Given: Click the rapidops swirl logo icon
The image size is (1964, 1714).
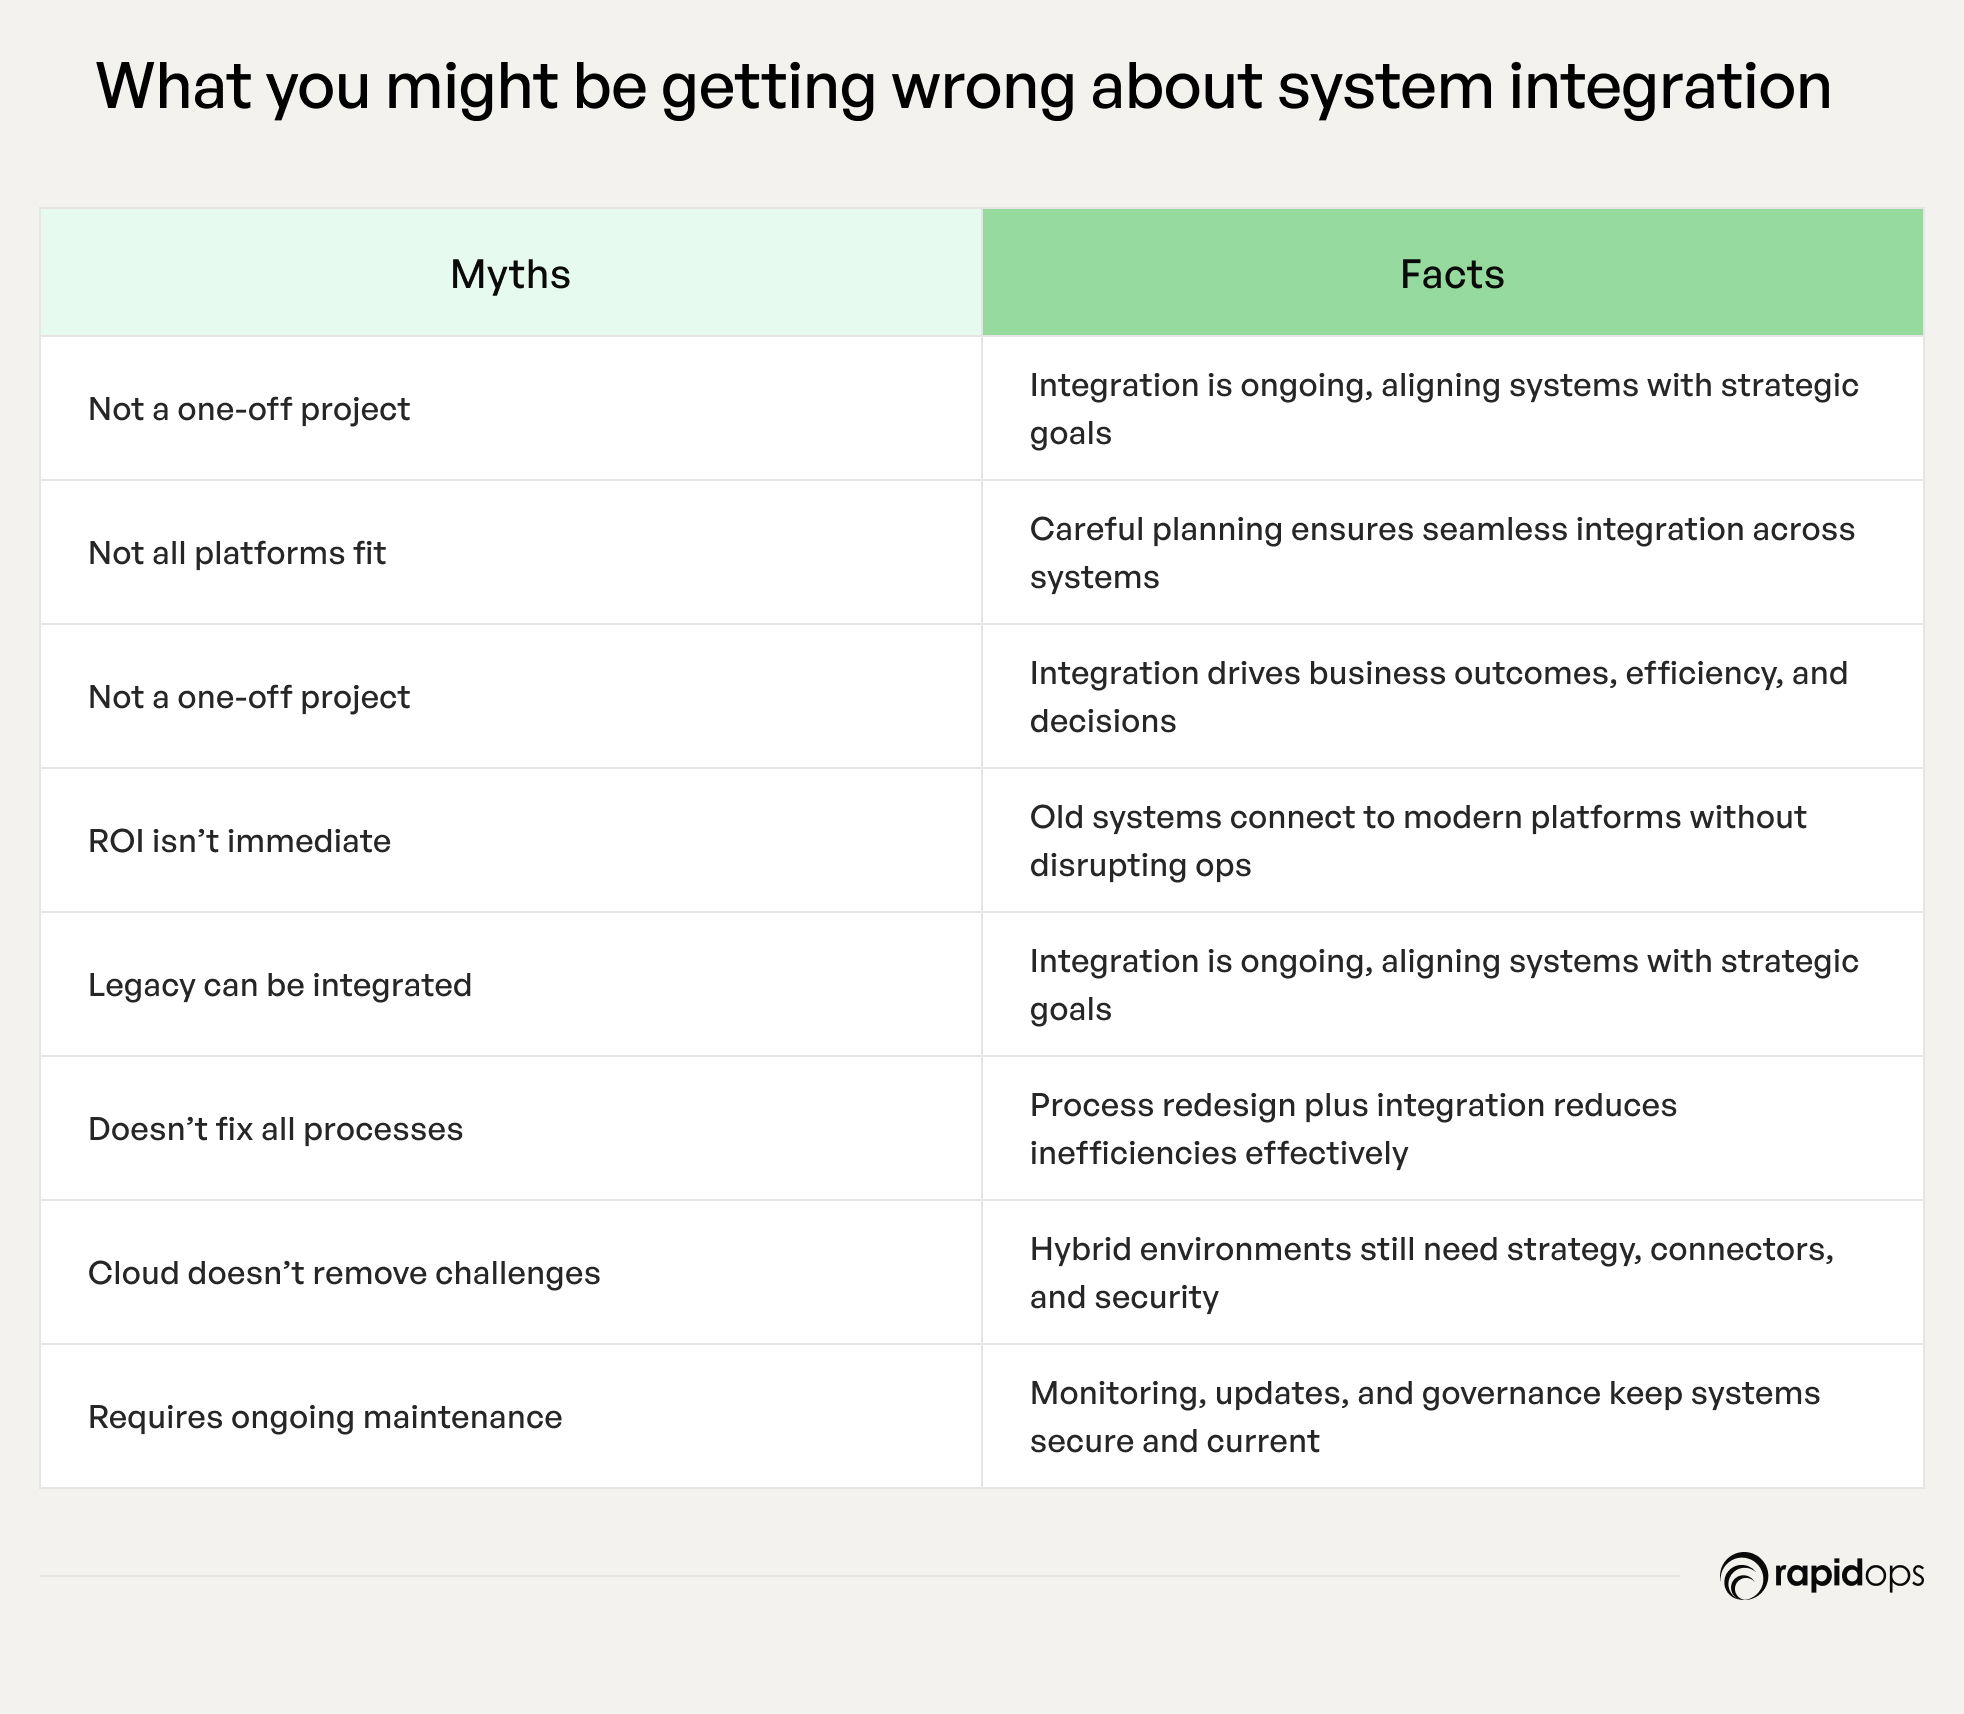Looking at the screenshot, I should tap(1743, 1576).
